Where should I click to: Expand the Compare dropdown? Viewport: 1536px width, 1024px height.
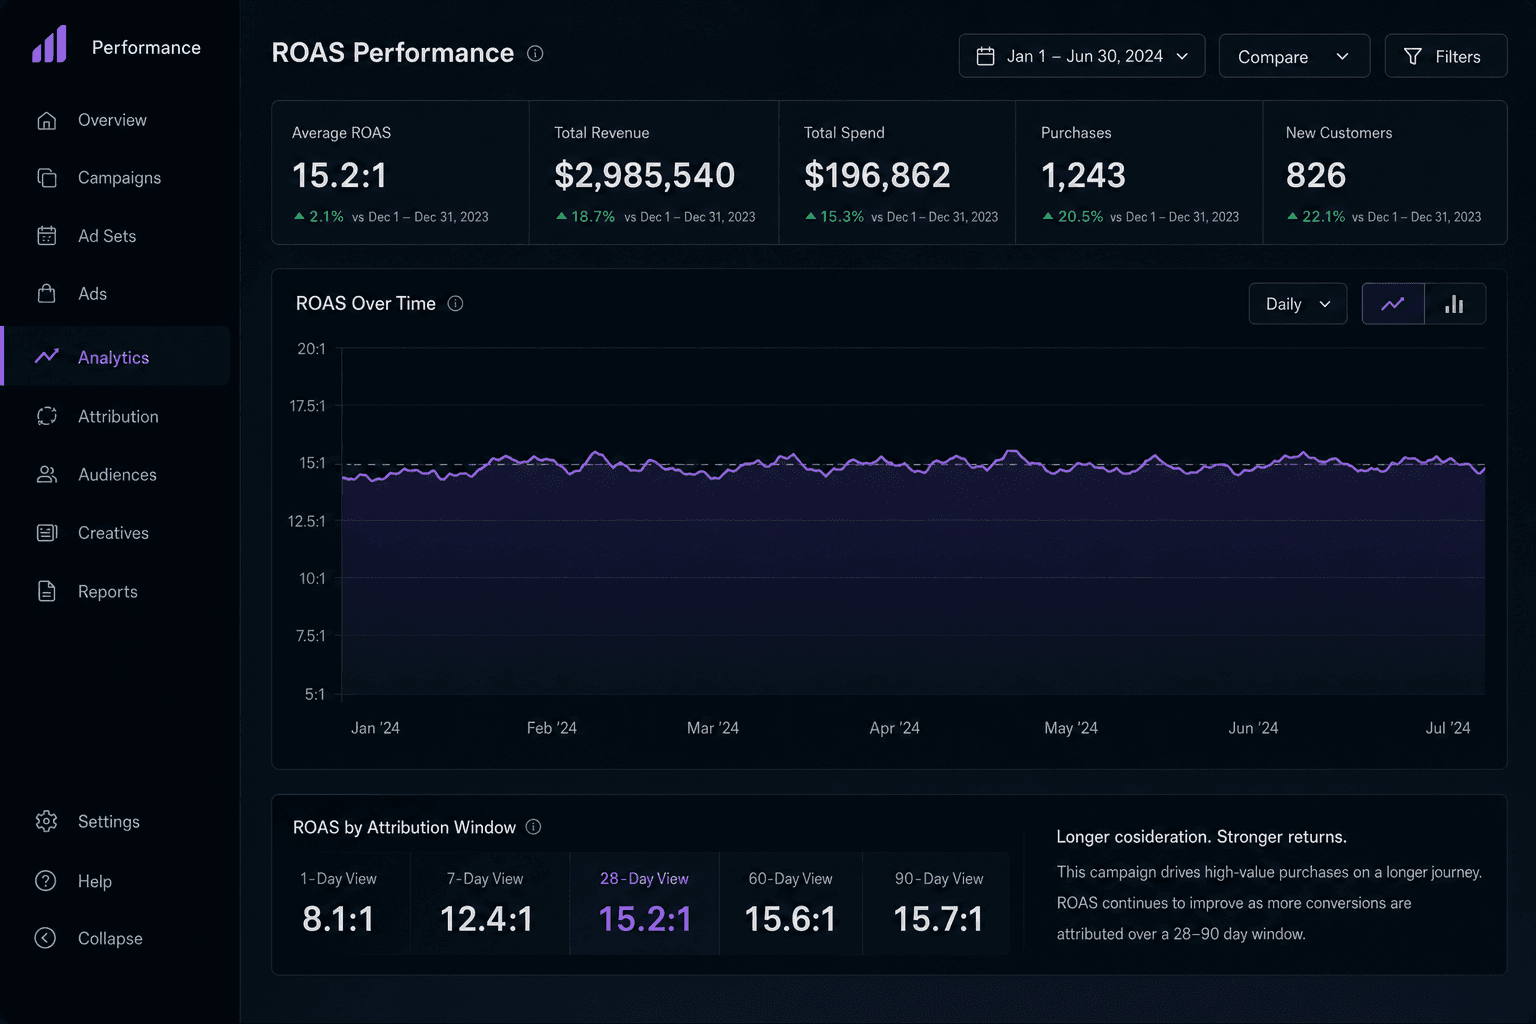pos(1293,56)
